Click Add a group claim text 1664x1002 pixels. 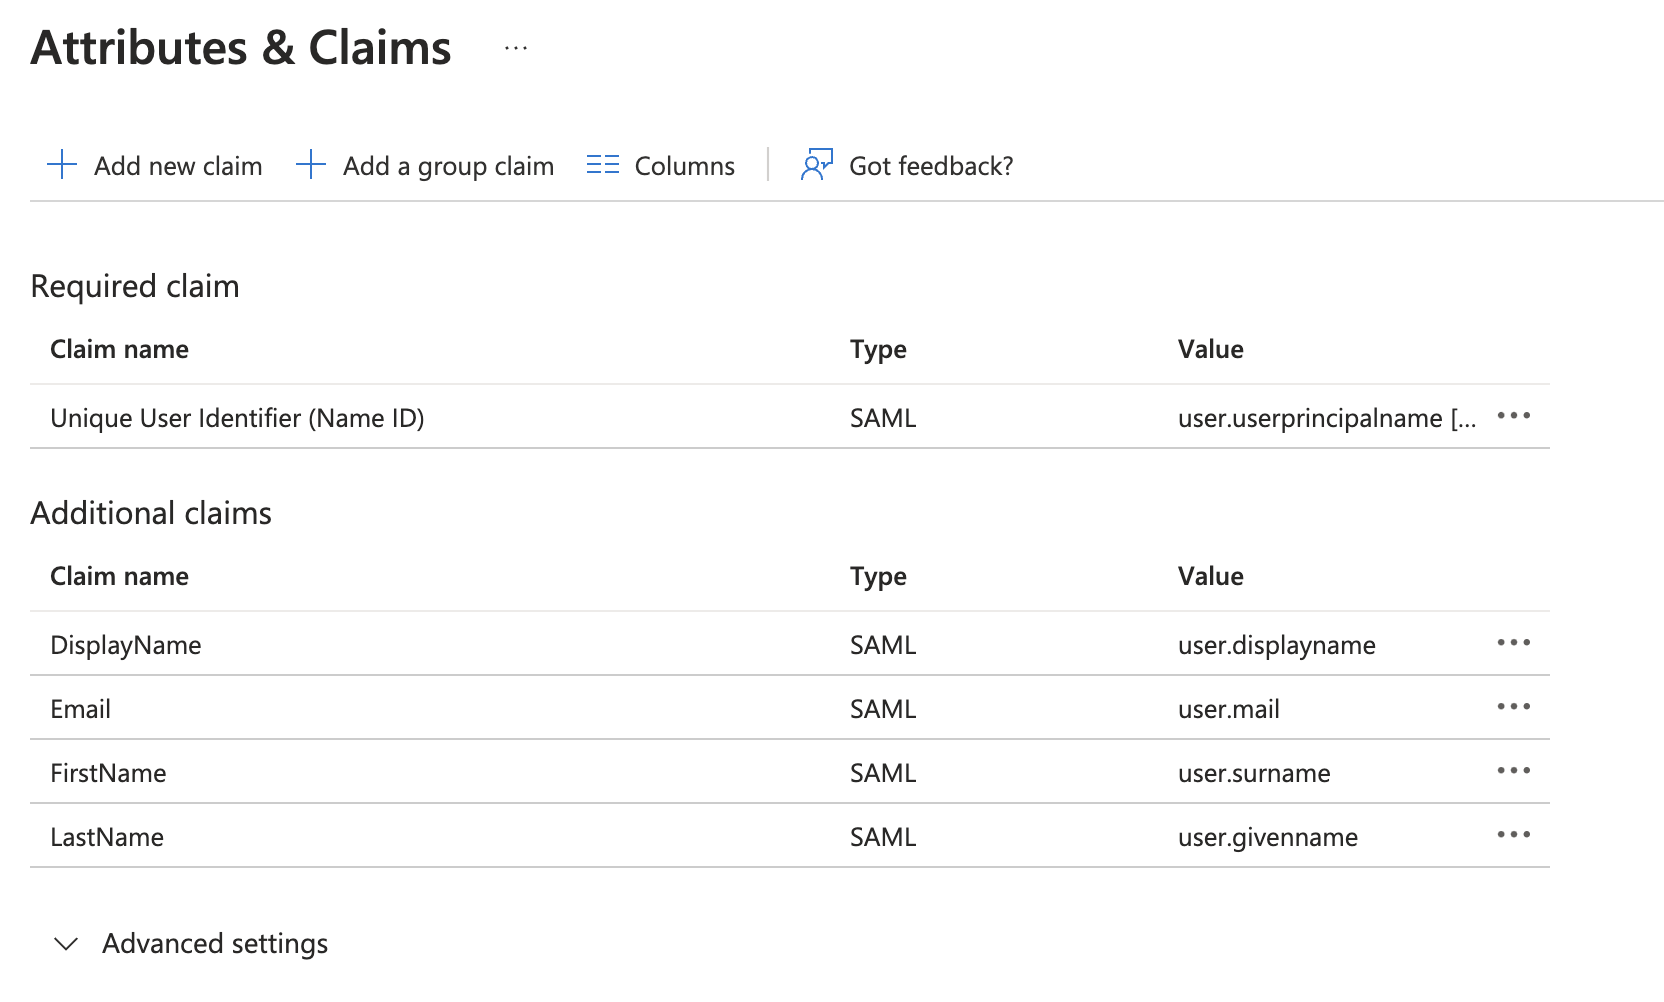(448, 166)
